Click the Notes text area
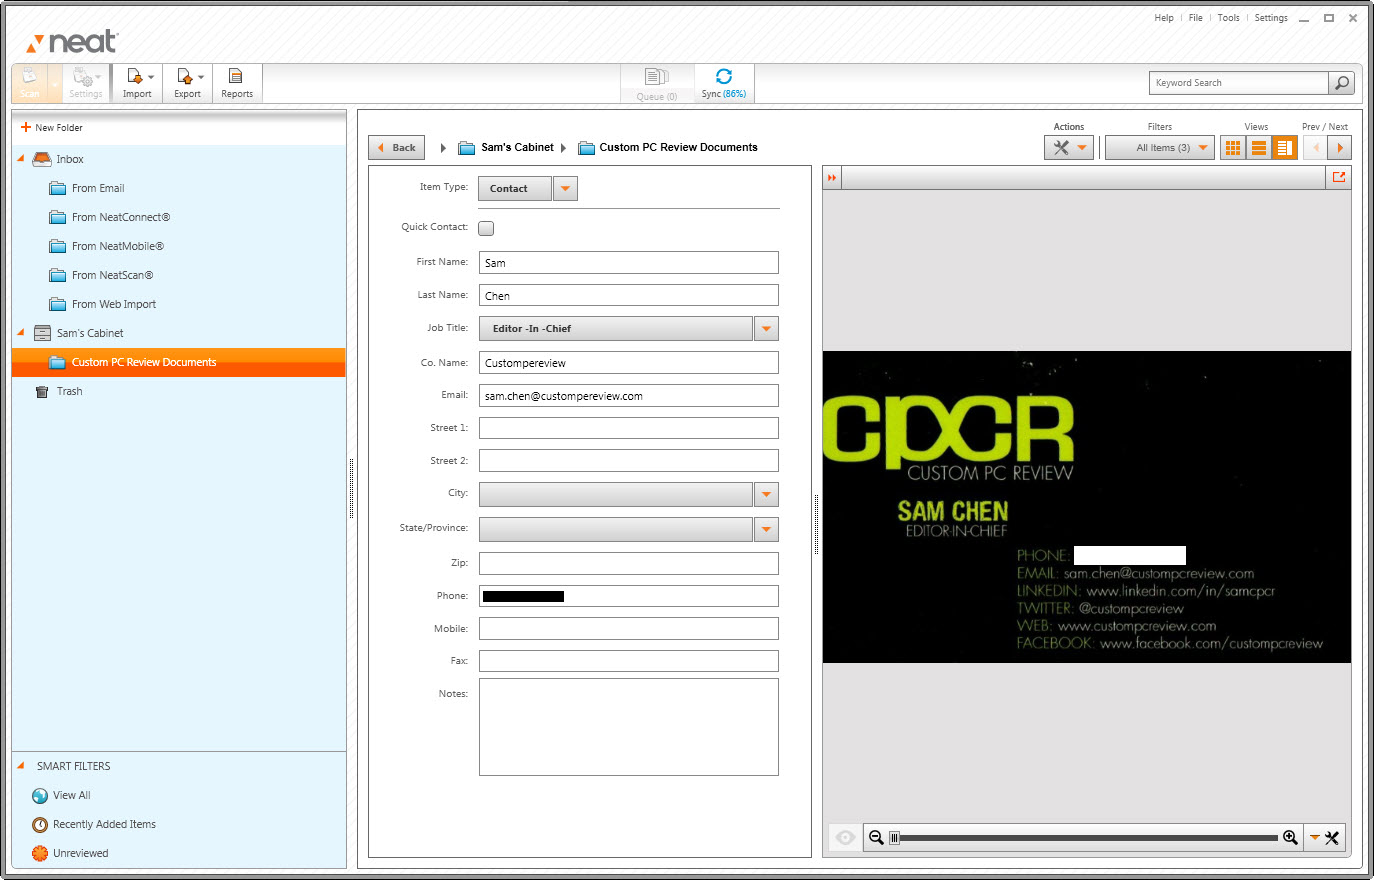Image resolution: width=1374 pixels, height=880 pixels. 629,727
